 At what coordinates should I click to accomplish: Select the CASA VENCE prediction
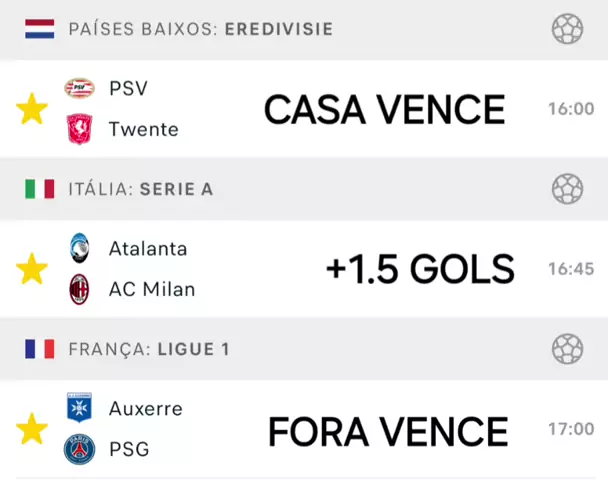(x=384, y=109)
